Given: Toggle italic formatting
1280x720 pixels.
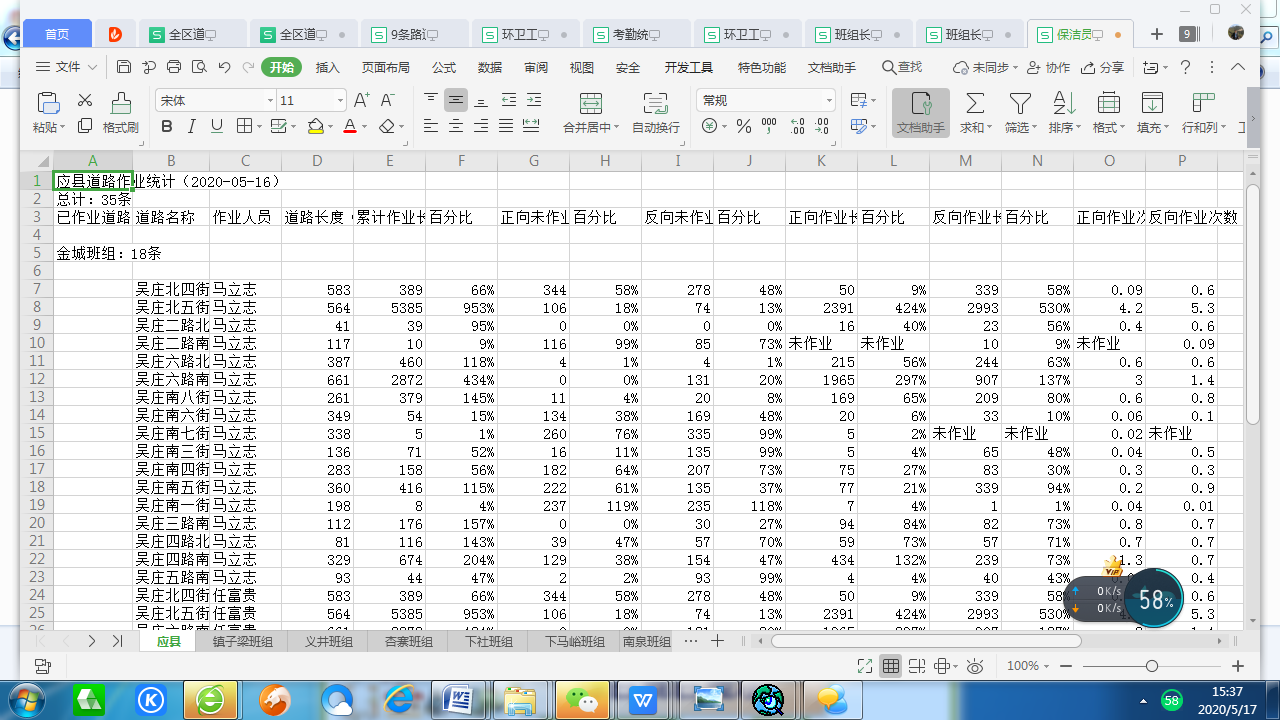Looking at the screenshot, I should 192,127.
